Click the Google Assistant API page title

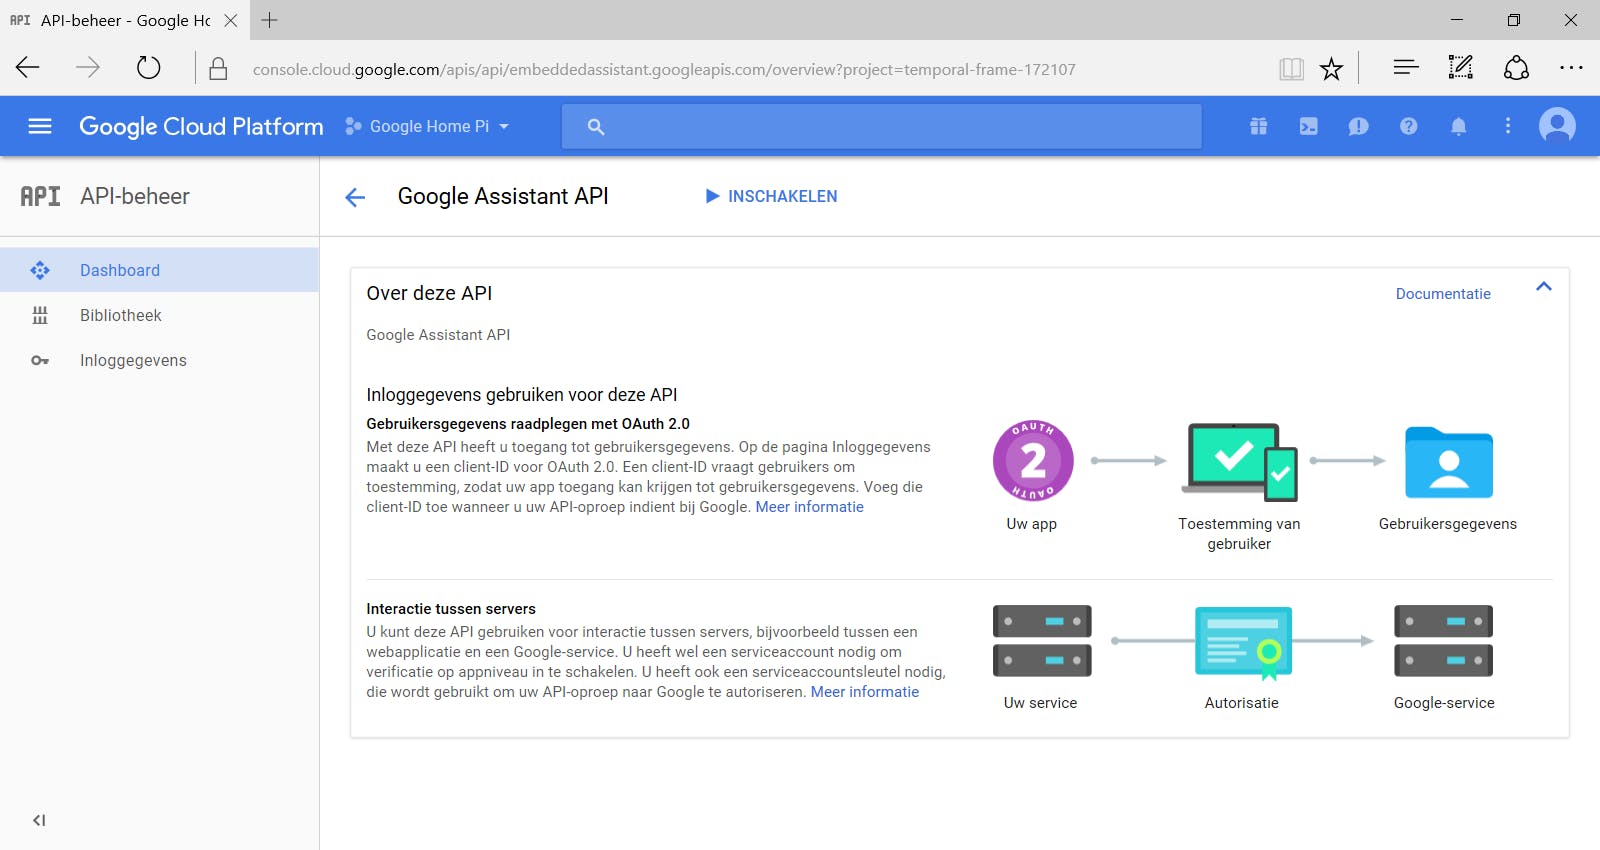503,196
